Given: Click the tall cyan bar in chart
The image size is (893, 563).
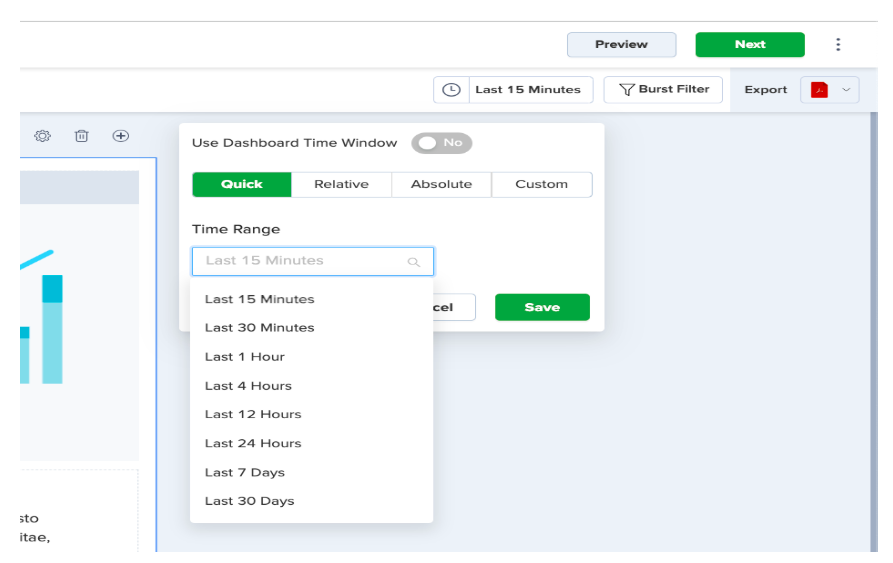Looking at the screenshot, I should pos(52,329).
